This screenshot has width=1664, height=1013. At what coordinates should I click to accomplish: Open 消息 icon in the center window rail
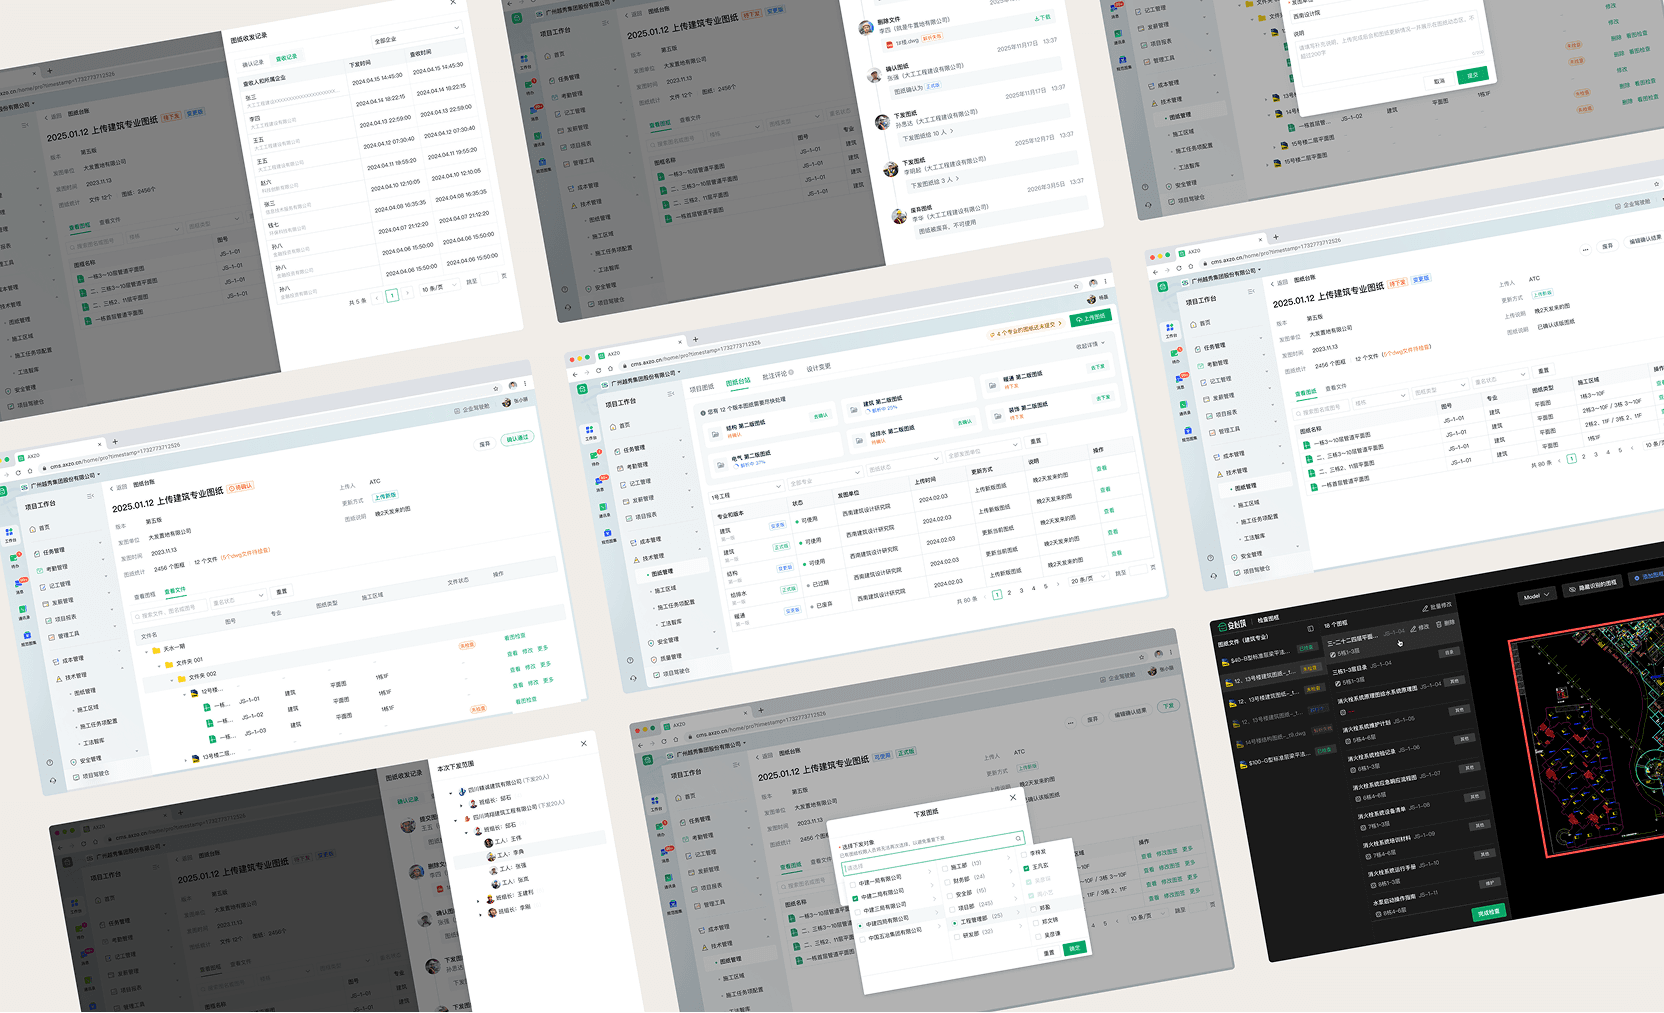[599, 482]
